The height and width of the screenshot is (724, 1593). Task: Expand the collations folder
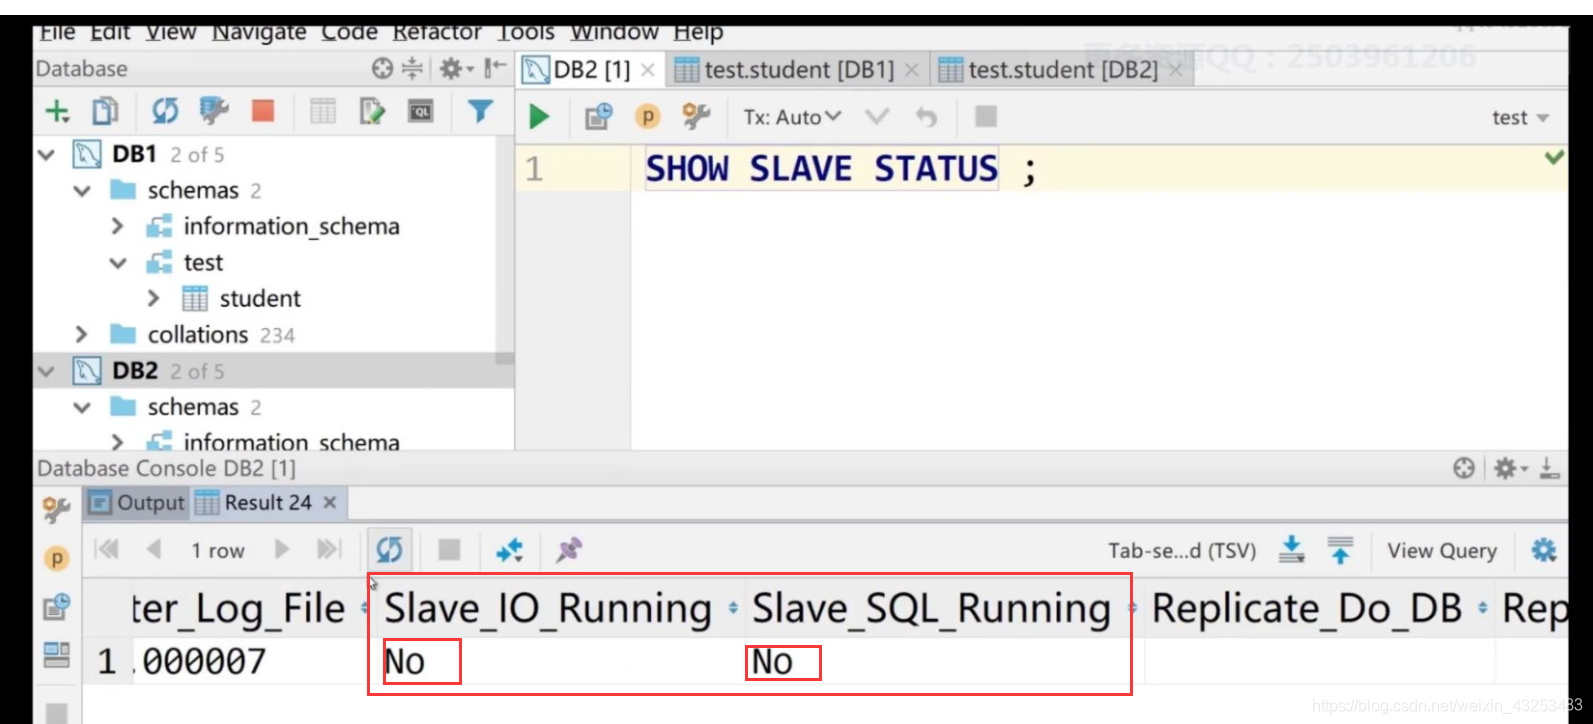[x=82, y=334]
